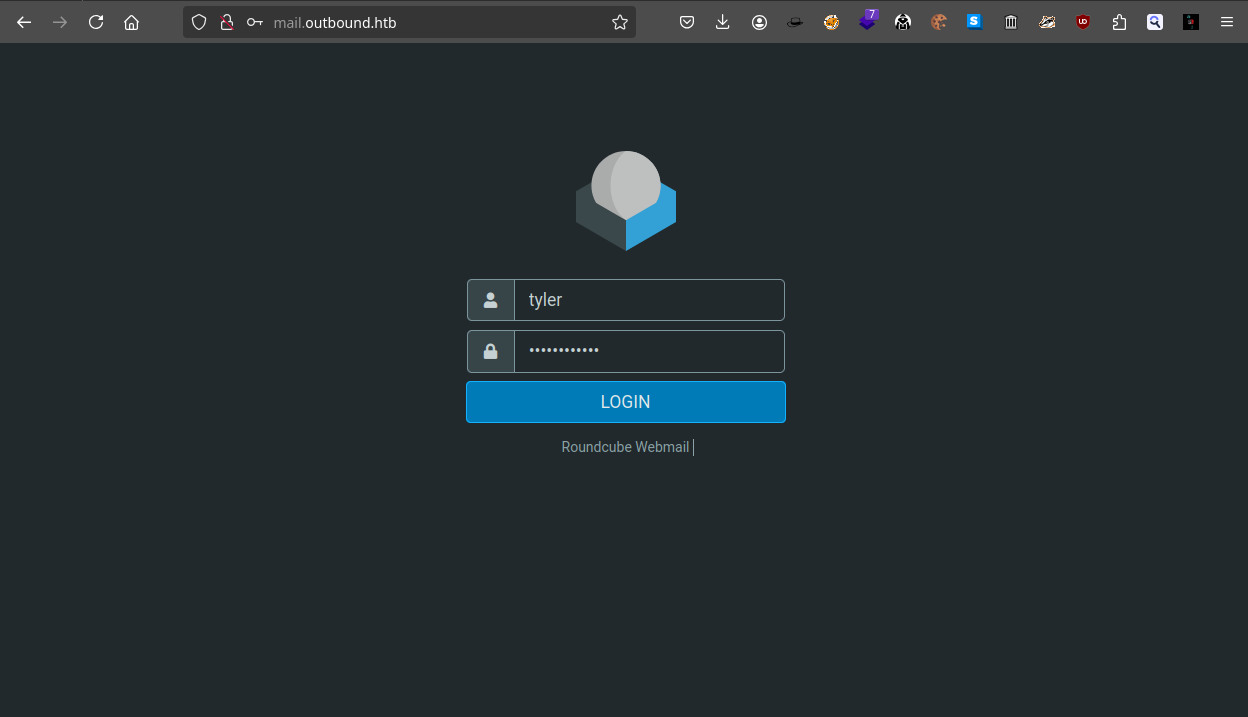Screen dimensions: 1248x717
Task: Open the tracking protection shield icon
Action: pos(199,22)
